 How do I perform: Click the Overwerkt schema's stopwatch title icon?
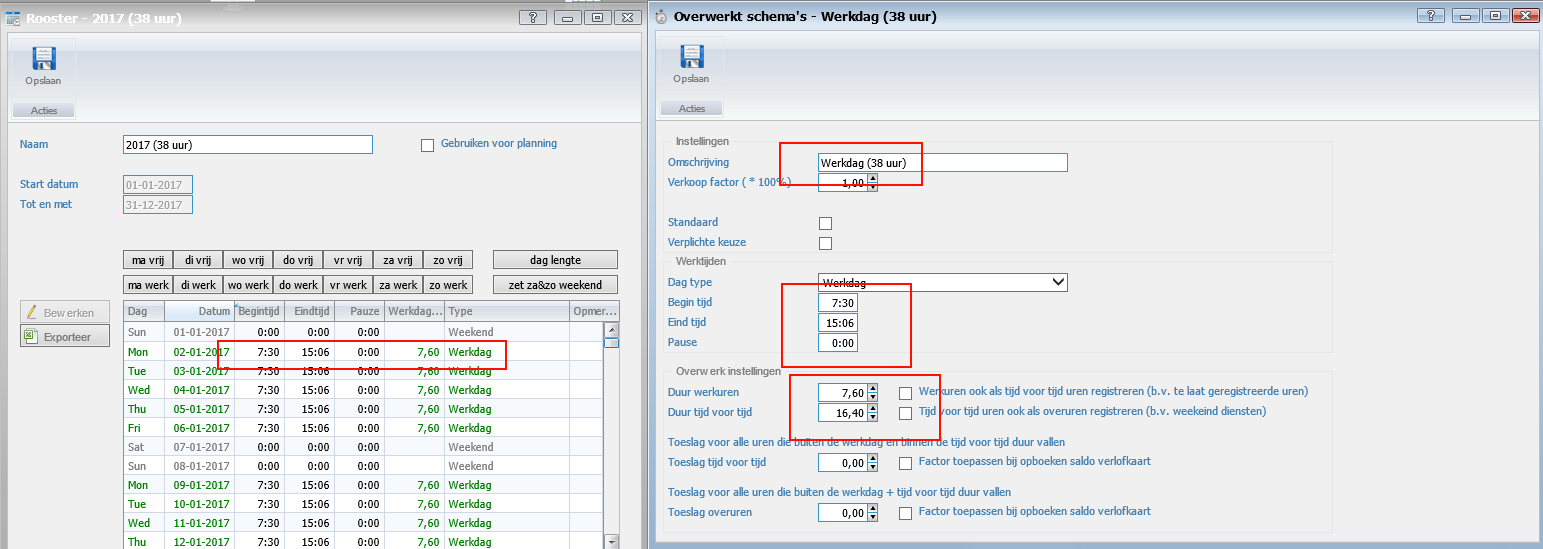coord(661,17)
